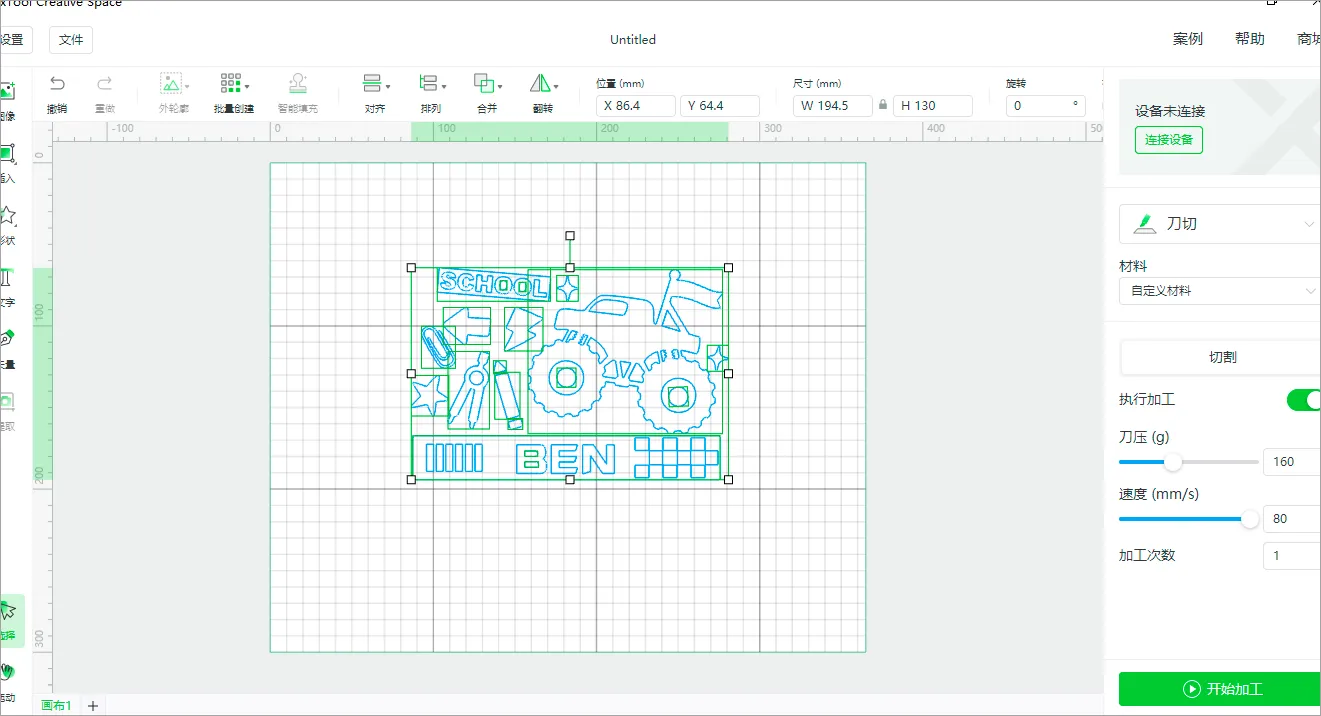Open the Align dropdown arrow

pos(388,87)
